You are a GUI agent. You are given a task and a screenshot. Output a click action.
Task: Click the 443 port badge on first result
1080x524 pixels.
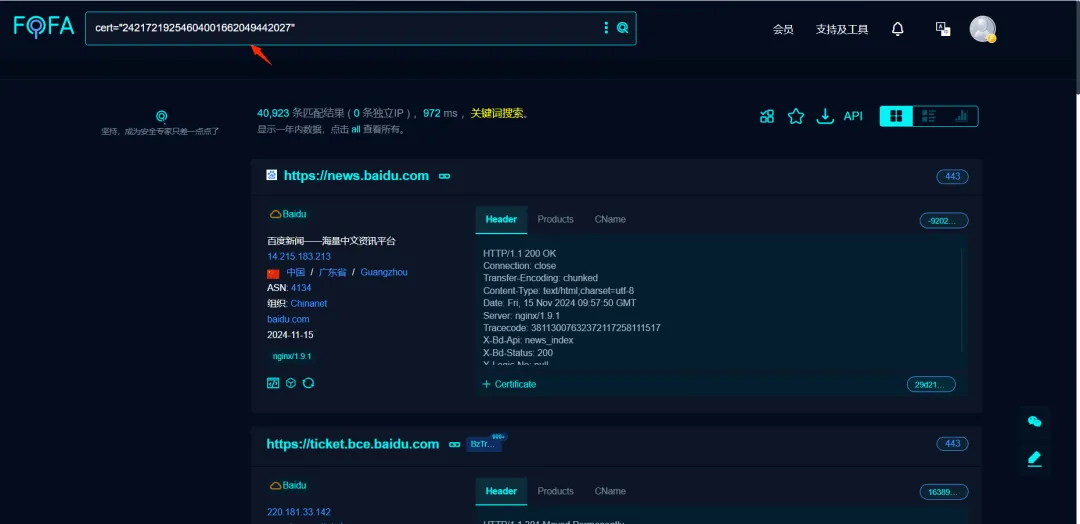click(952, 176)
